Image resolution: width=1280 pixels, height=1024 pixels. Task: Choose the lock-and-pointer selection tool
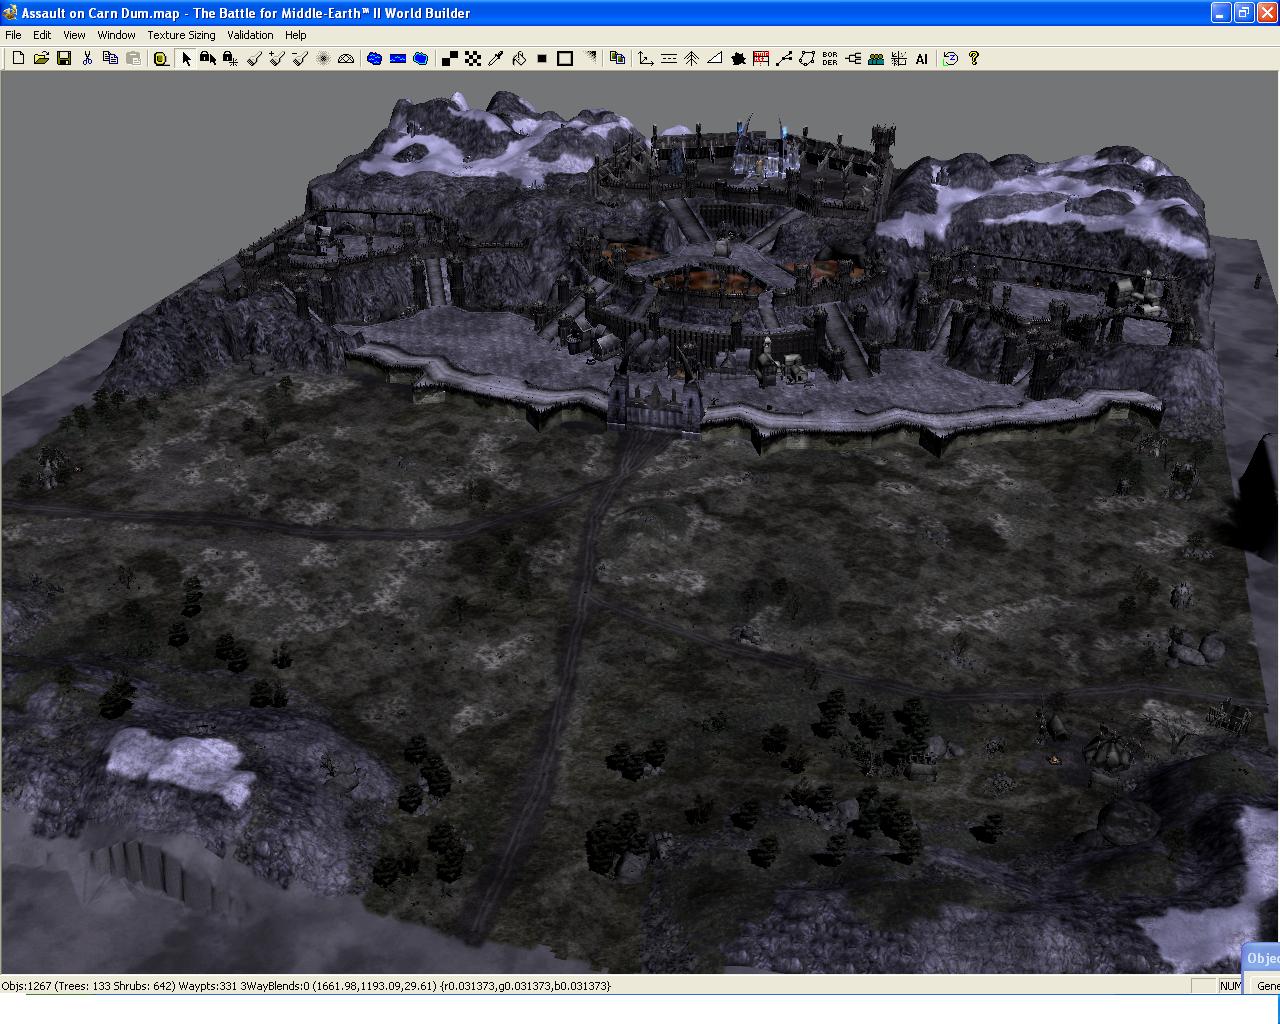[208, 59]
